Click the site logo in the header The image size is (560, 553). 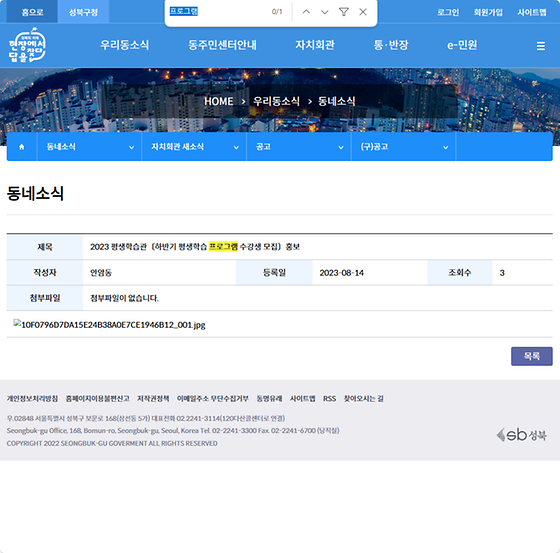point(27,45)
